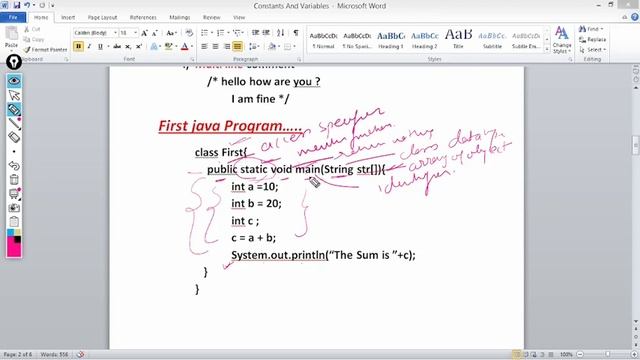
Task: Apply the Heading 1 style
Action: (x=391, y=40)
